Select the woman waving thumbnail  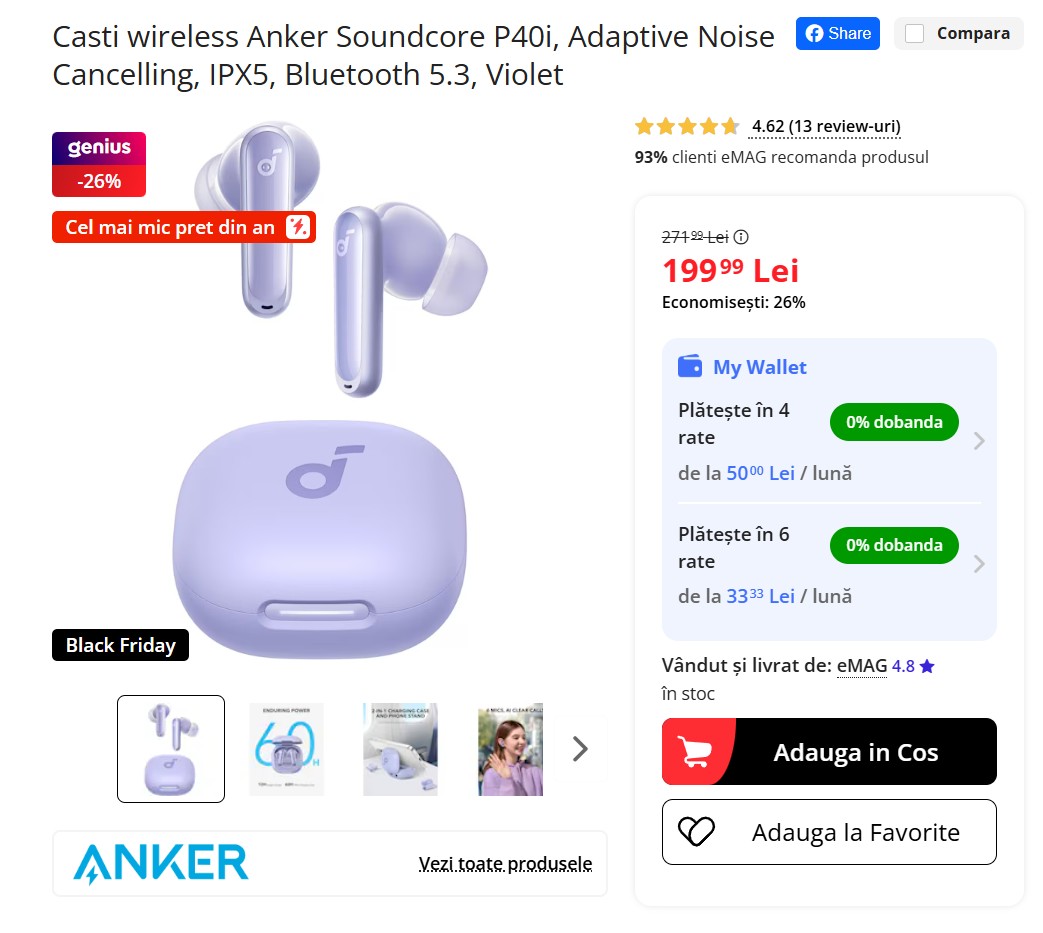click(510, 749)
